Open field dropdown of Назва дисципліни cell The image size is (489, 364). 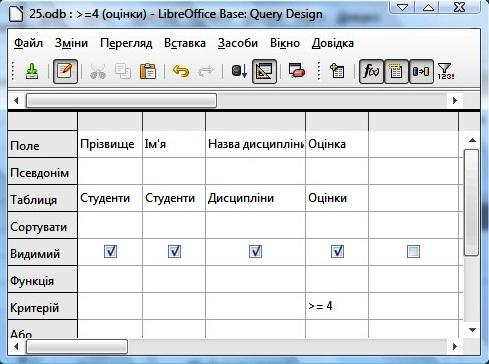pyautogui.click(x=255, y=144)
